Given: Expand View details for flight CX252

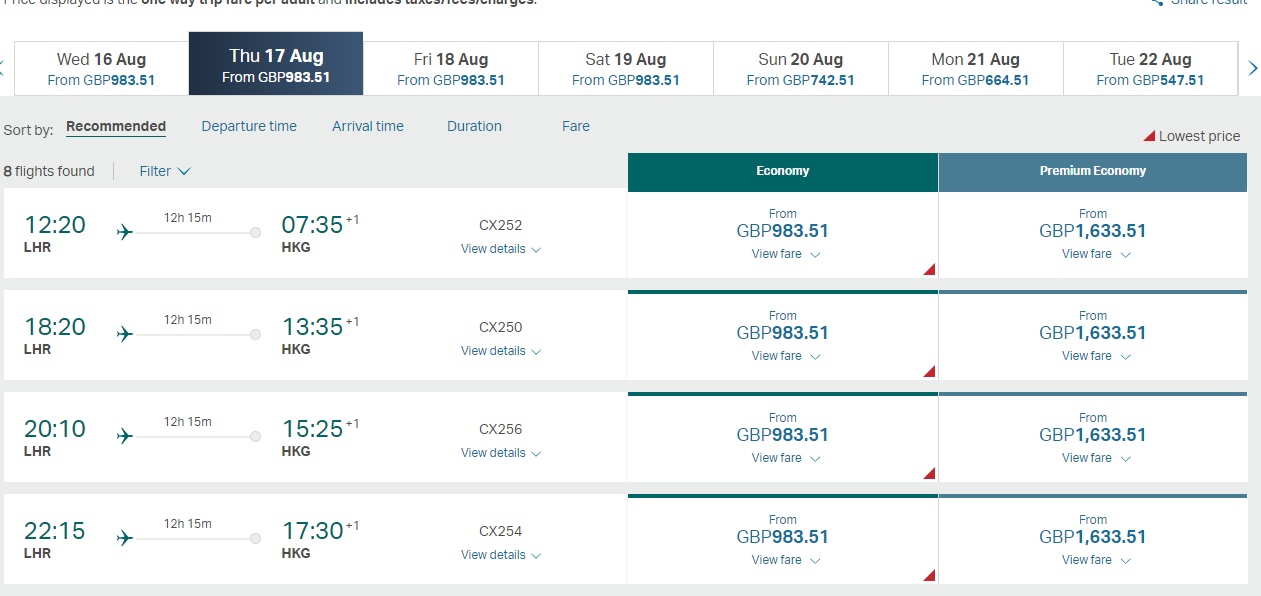Looking at the screenshot, I should 500,249.
